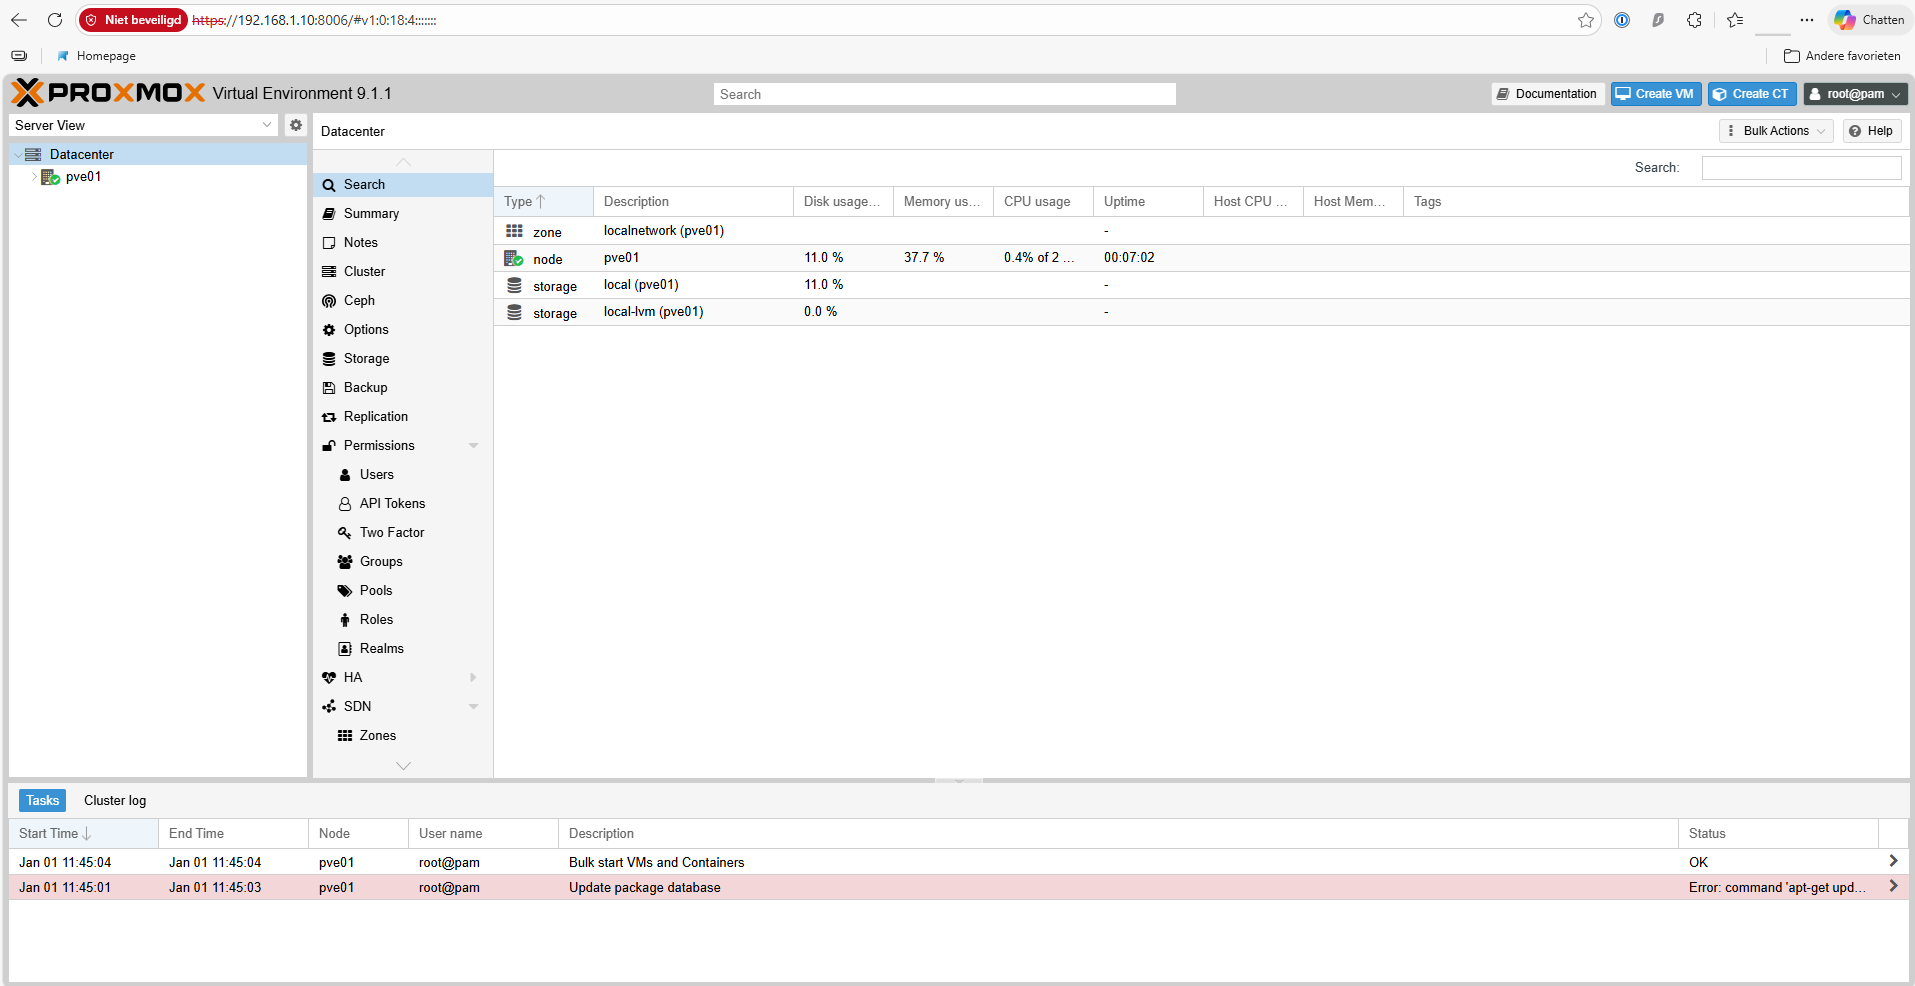Expand the HA tree item
This screenshot has height=986, width=1915.
tap(473, 677)
